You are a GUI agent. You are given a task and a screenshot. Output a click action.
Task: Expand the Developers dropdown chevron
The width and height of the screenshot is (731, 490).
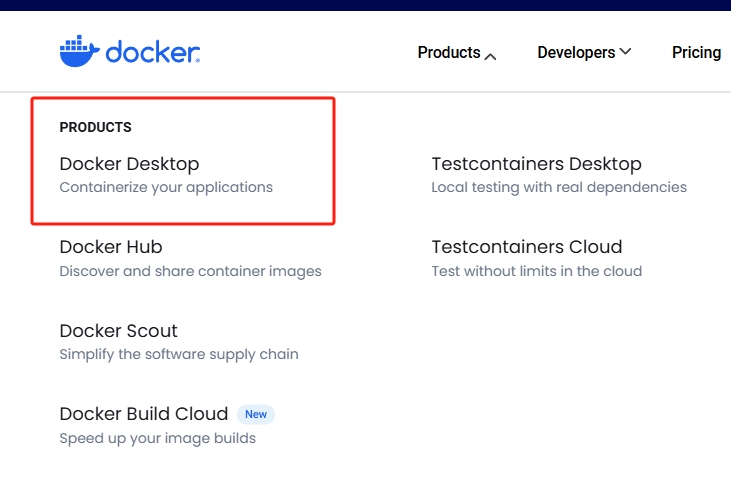point(626,51)
